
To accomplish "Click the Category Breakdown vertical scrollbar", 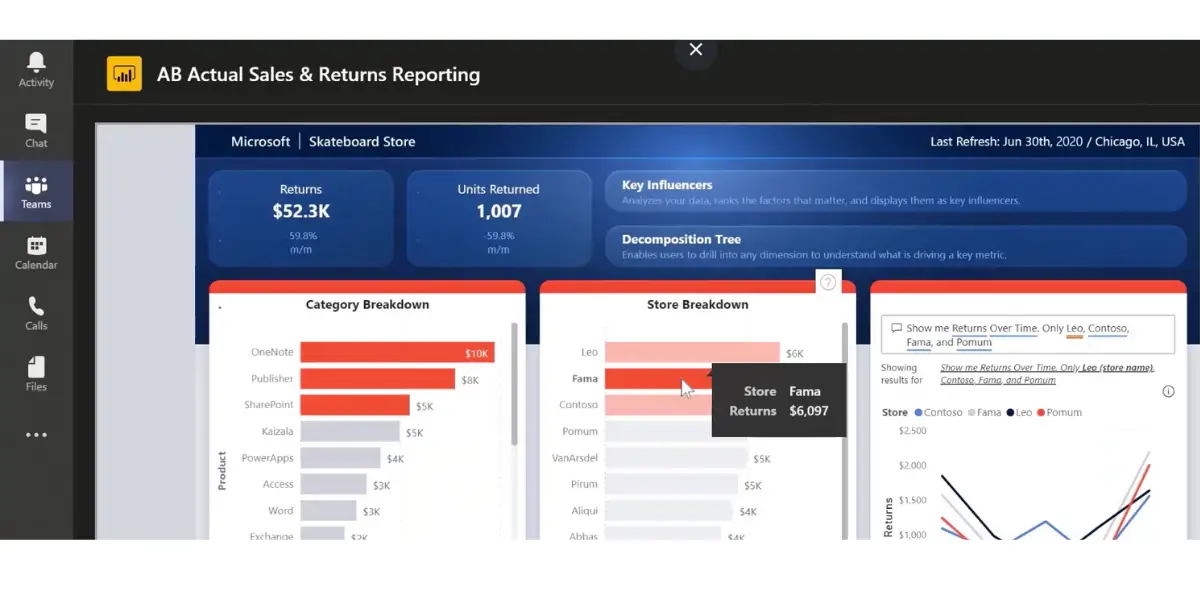I will (x=515, y=384).
